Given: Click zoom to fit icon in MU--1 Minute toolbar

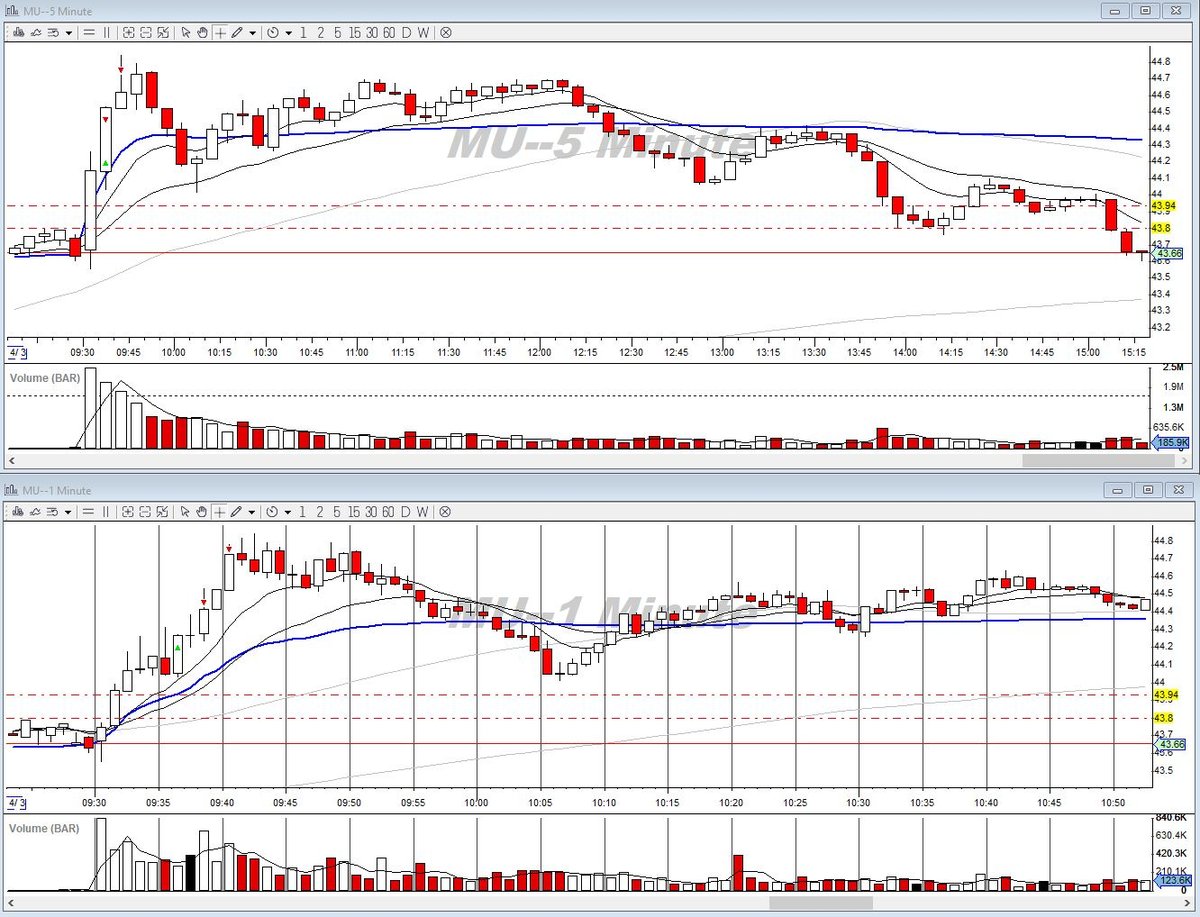Looking at the screenshot, I should pyautogui.click(x=163, y=510).
